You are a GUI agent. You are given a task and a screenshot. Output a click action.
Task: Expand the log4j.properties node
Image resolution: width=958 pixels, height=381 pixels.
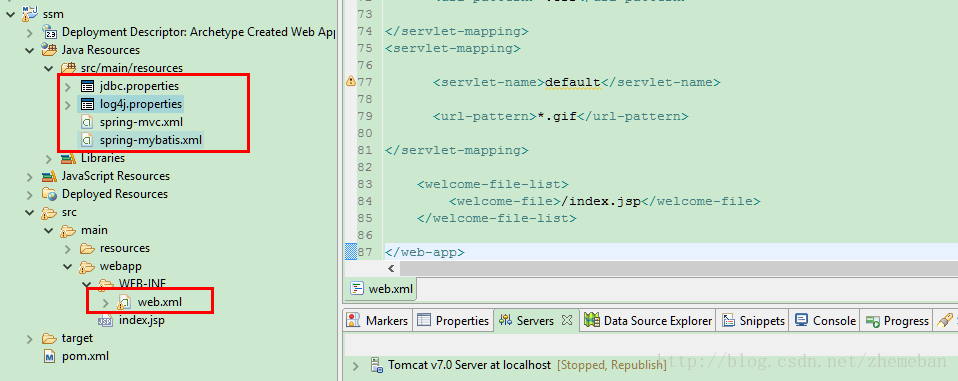[67, 104]
